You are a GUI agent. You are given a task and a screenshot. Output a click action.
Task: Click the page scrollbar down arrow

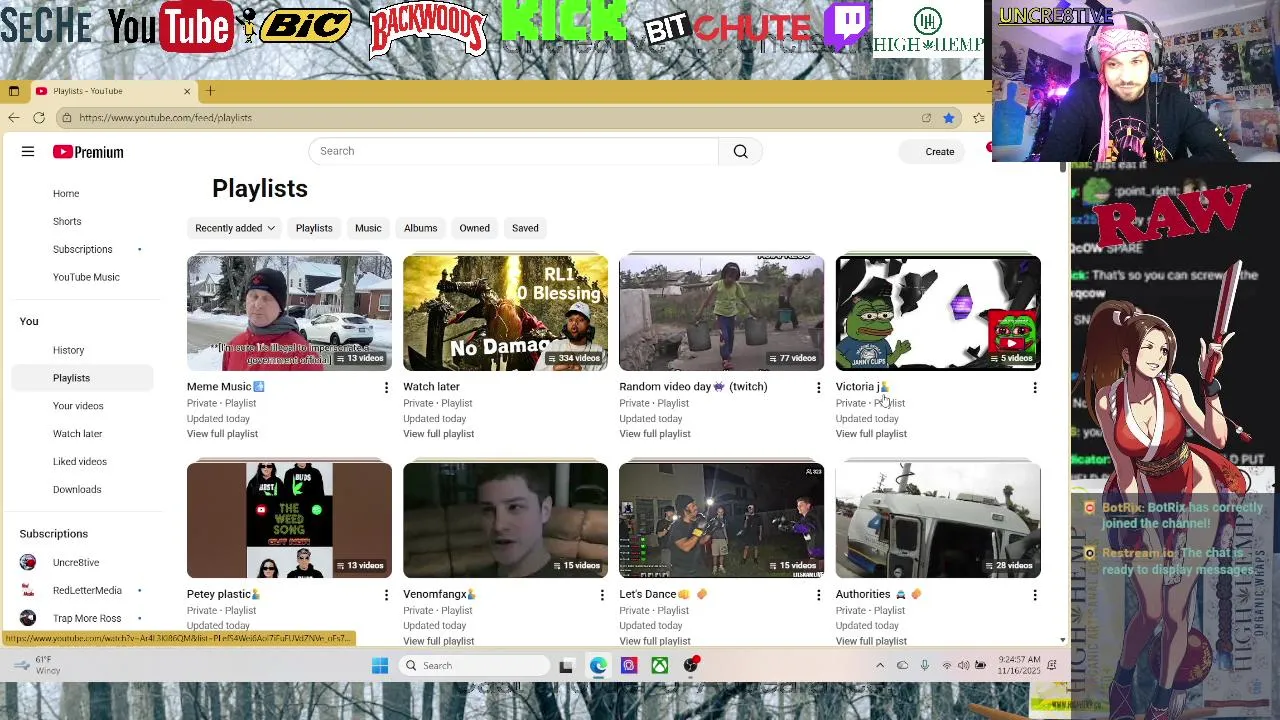click(x=1062, y=640)
